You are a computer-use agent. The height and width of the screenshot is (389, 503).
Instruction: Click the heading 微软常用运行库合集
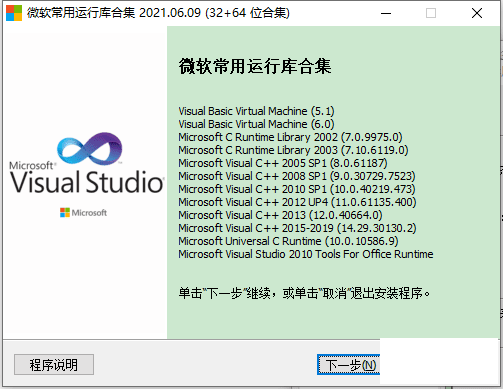255,66
